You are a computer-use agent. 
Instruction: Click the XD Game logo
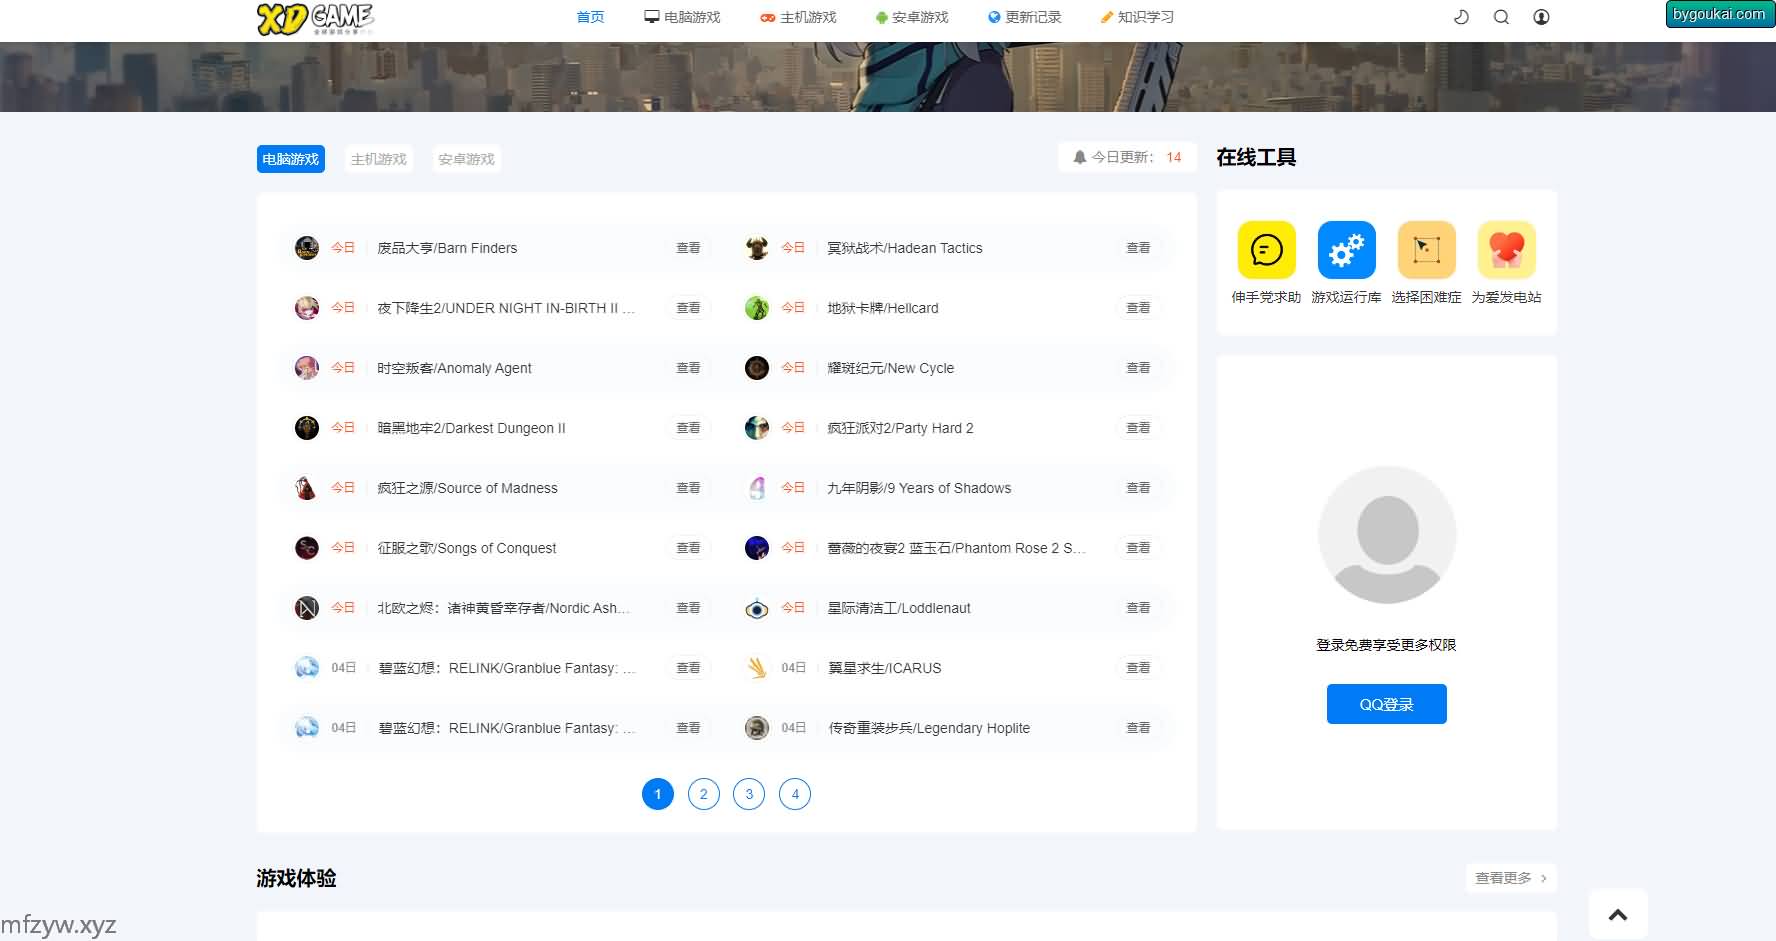[x=314, y=18]
